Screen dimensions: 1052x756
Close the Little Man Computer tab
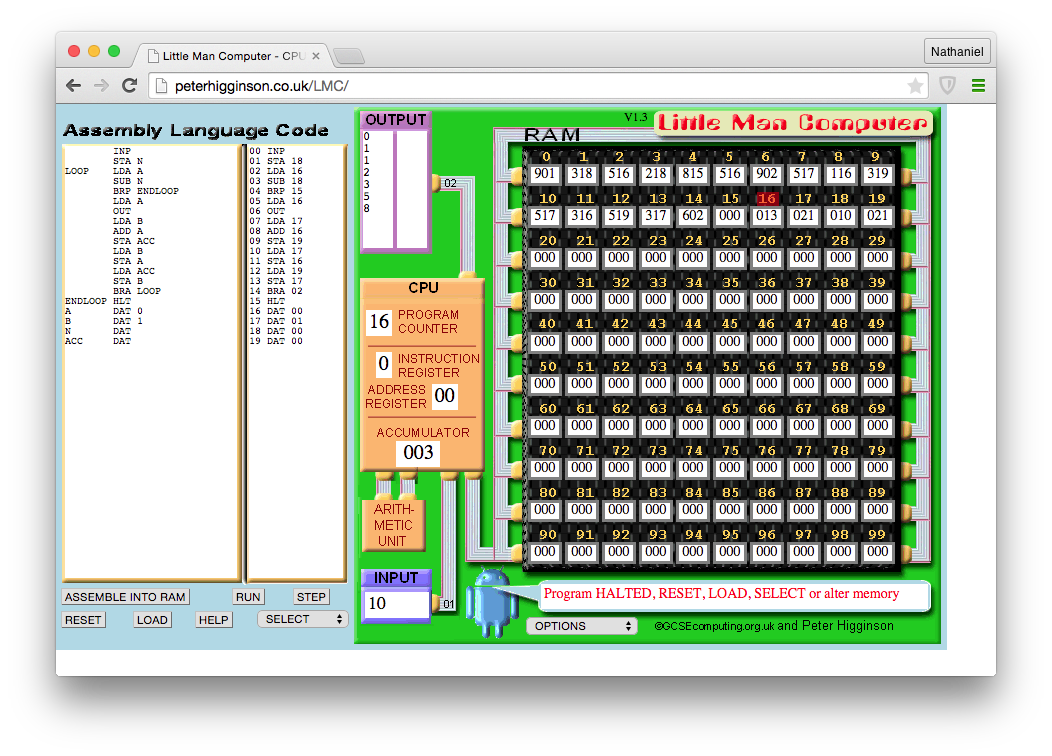tap(316, 57)
